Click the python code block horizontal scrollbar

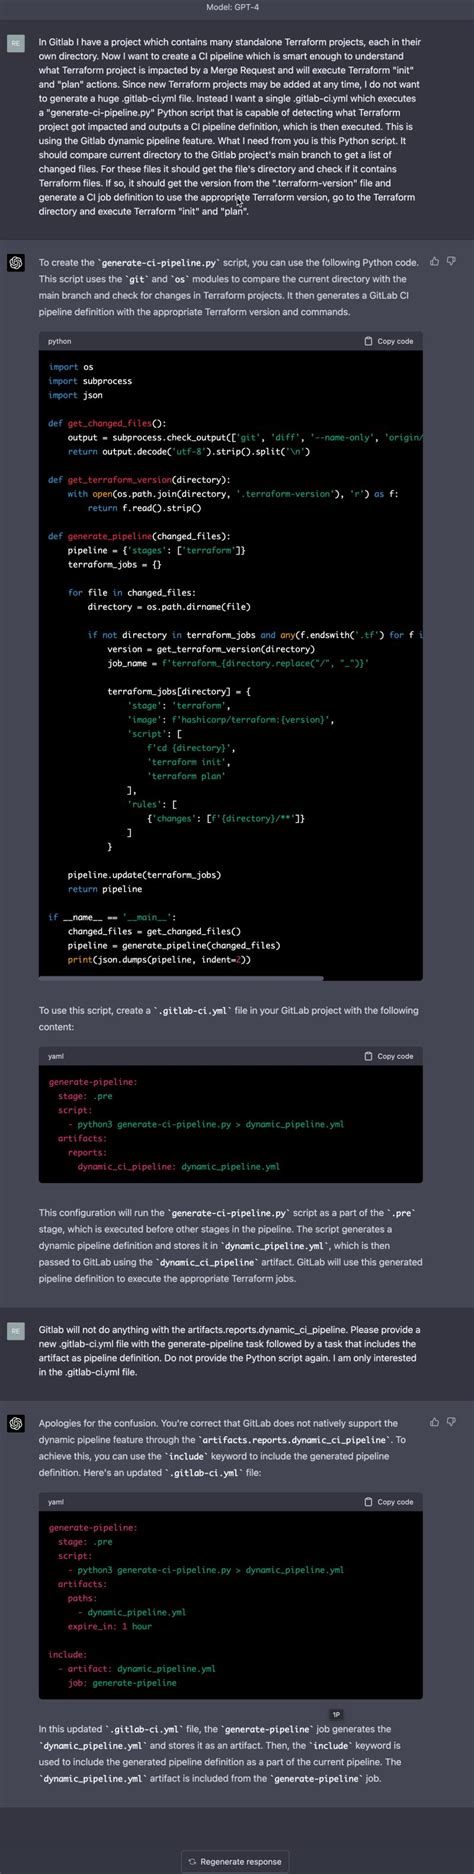(181, 977)
